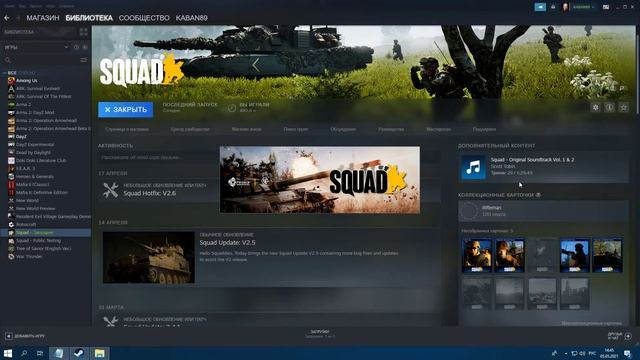
Task: Open the МАГАЗИН store tab
Action: click(43, 18)
